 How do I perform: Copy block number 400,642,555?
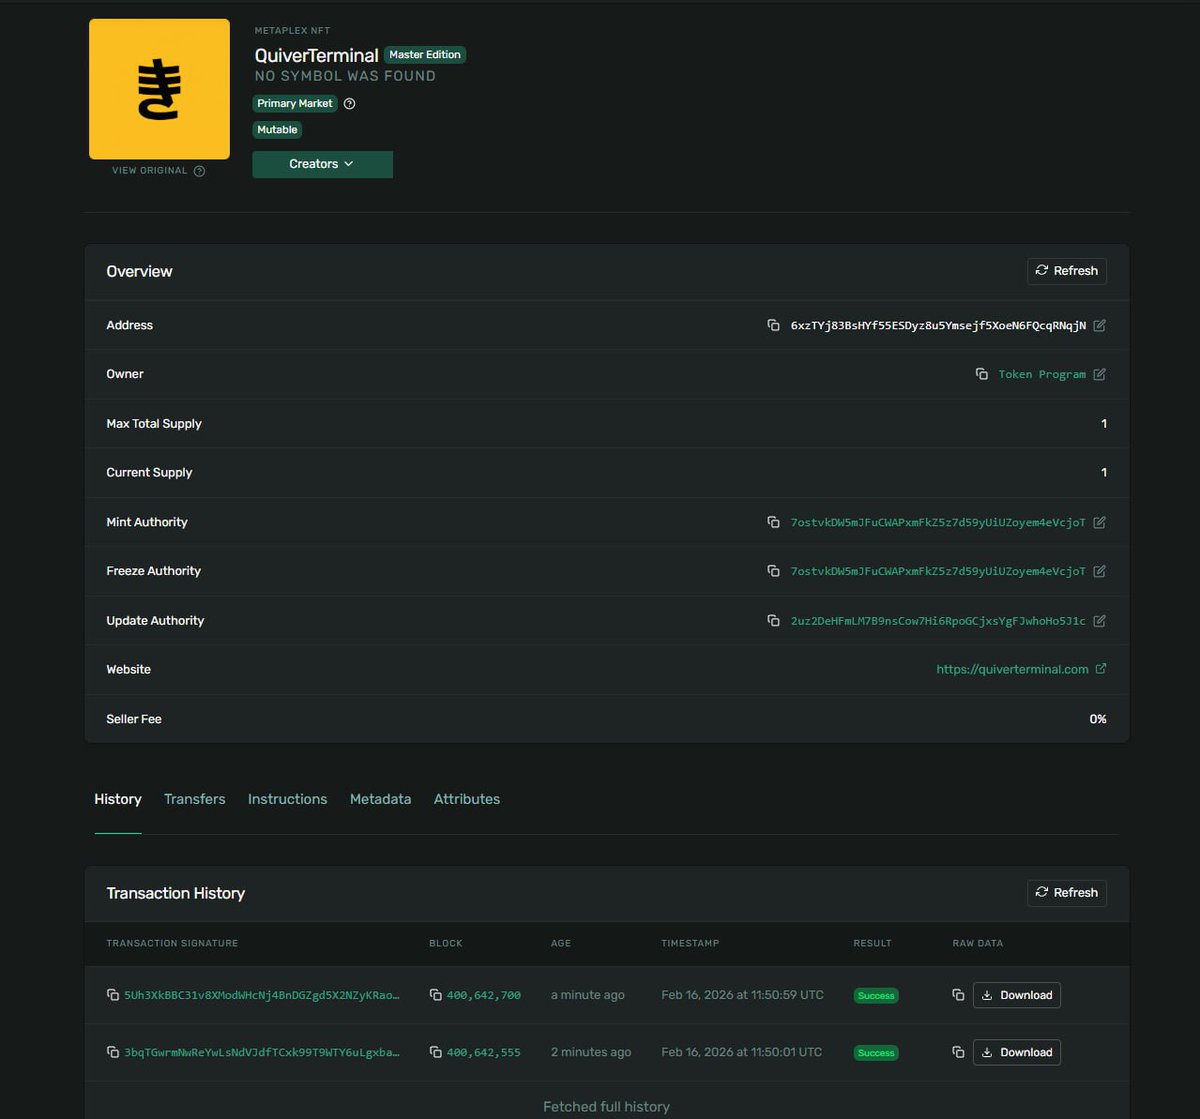tap(436, 1052)
